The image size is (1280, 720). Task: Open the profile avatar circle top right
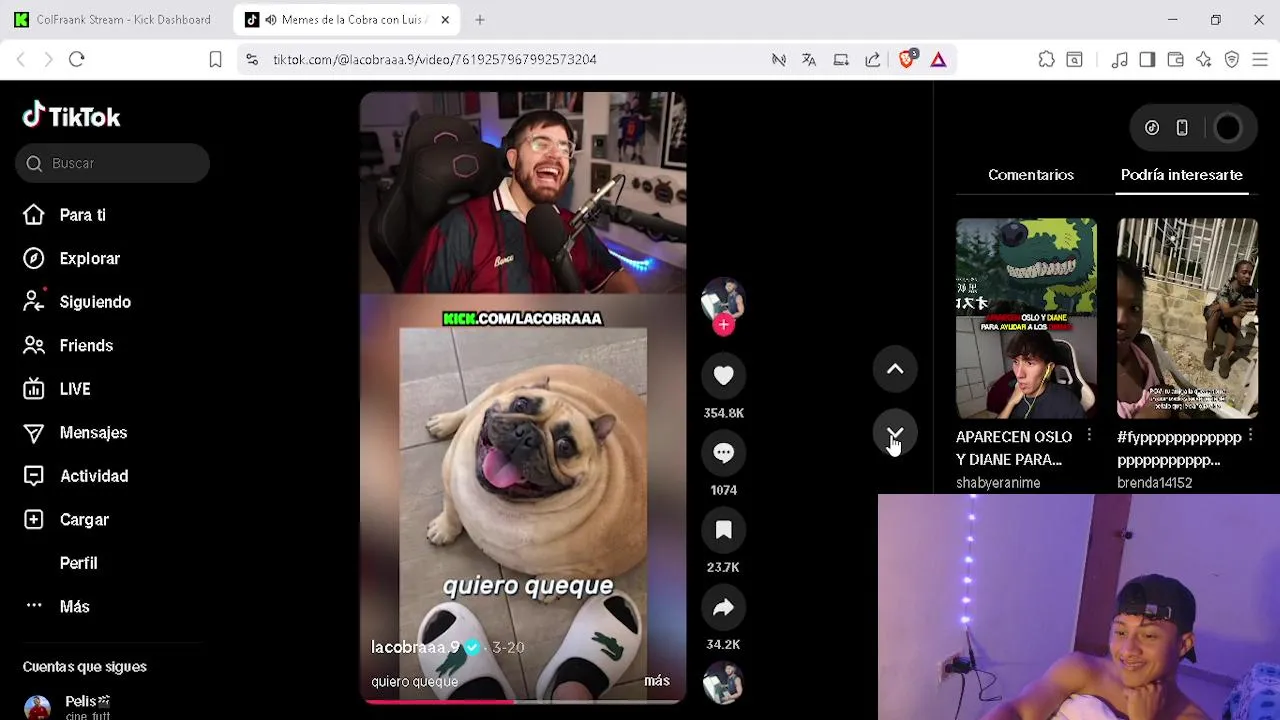tap(1228, 128)
